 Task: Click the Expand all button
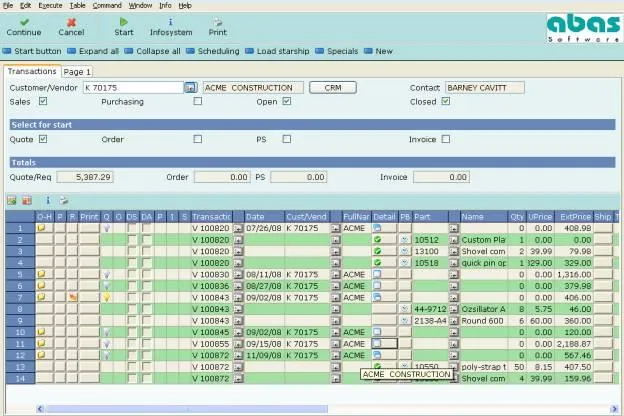(94, 51)
